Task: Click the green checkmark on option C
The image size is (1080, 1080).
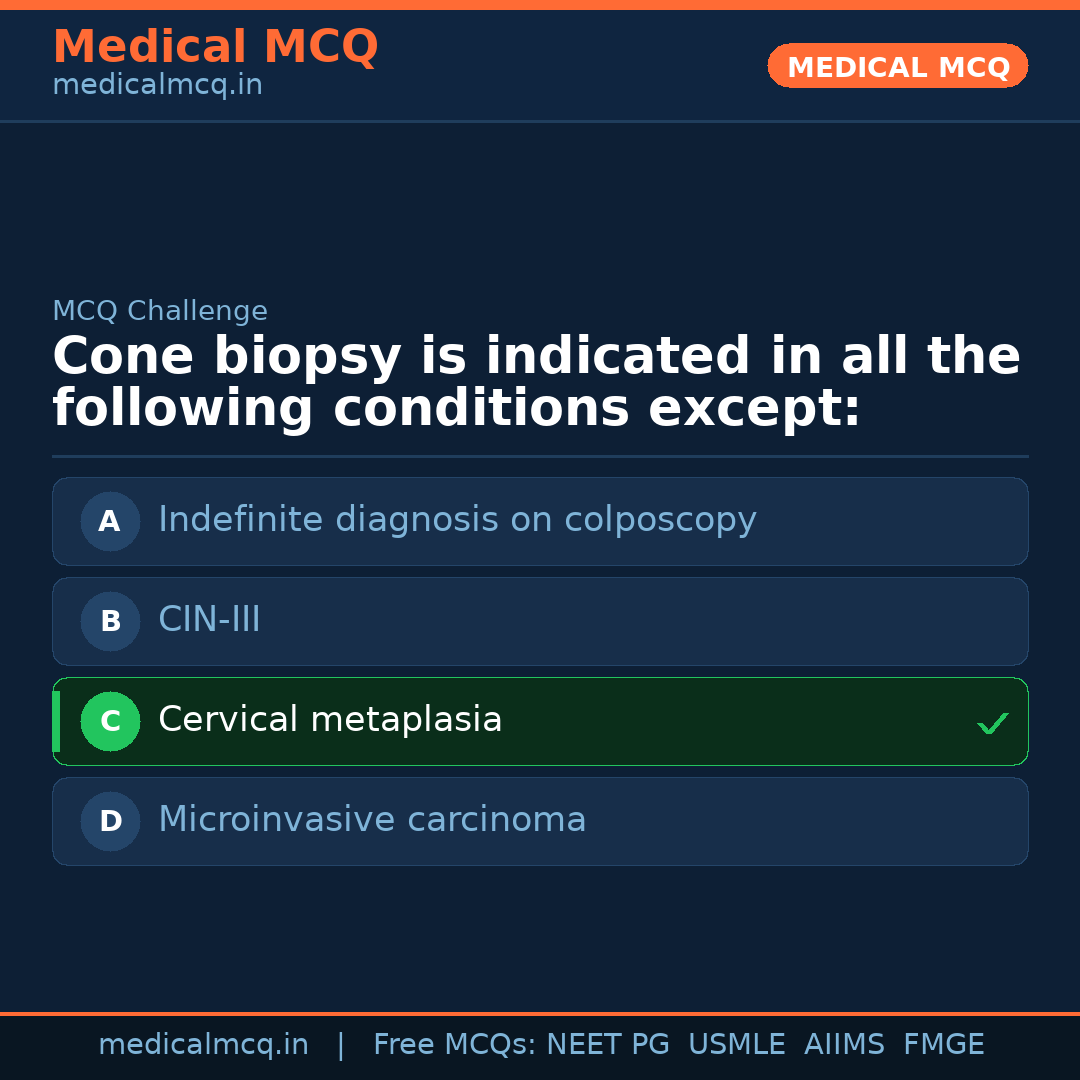Action: coord(992,723)
